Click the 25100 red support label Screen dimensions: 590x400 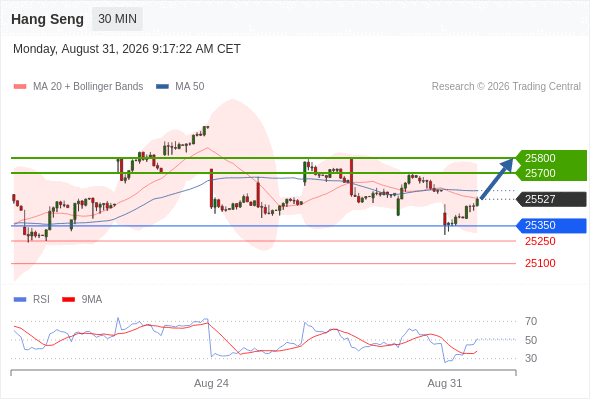coord(540,263)
